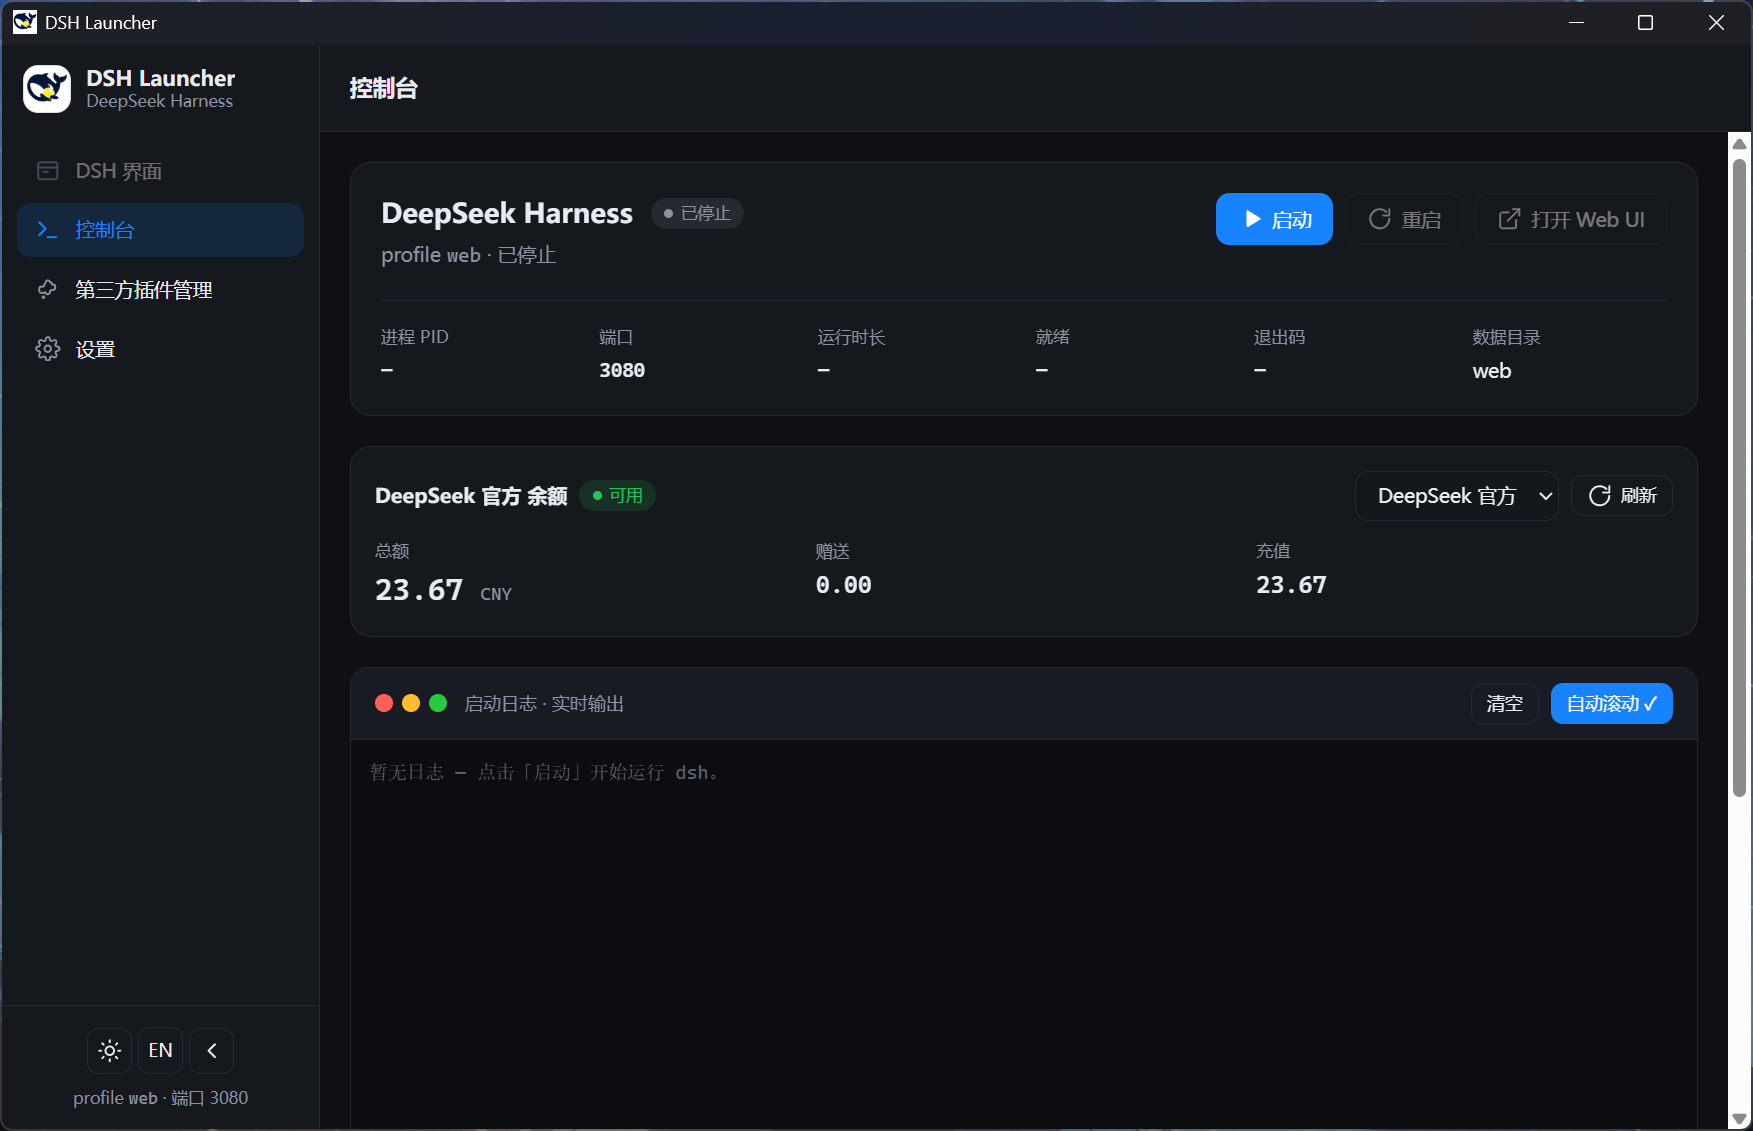Collapse the sidebar with the left-pointing arrow
Screen dimensions: 1753x1131
pos(212,1051)
